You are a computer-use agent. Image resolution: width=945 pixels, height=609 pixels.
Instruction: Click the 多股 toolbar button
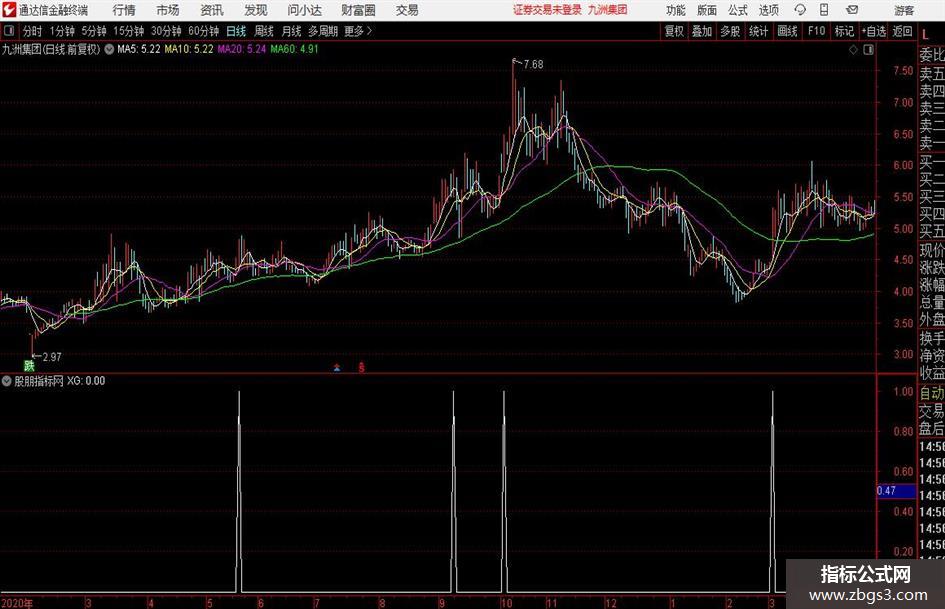coord(730,31)
